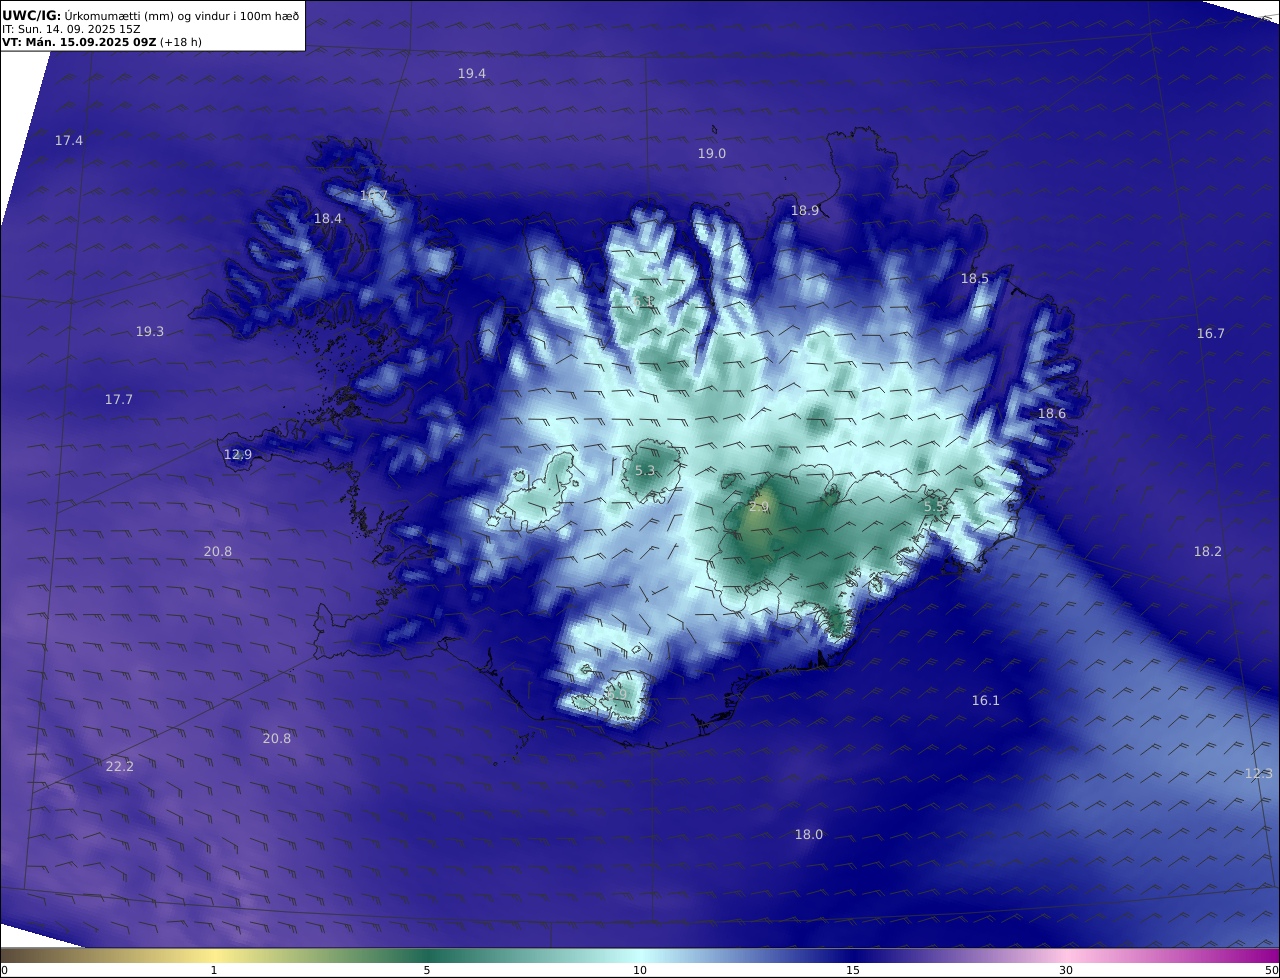This screenshot has width=1280, height=978.
Task: Select the 18.6 value label
Action: click(1052, 413)
